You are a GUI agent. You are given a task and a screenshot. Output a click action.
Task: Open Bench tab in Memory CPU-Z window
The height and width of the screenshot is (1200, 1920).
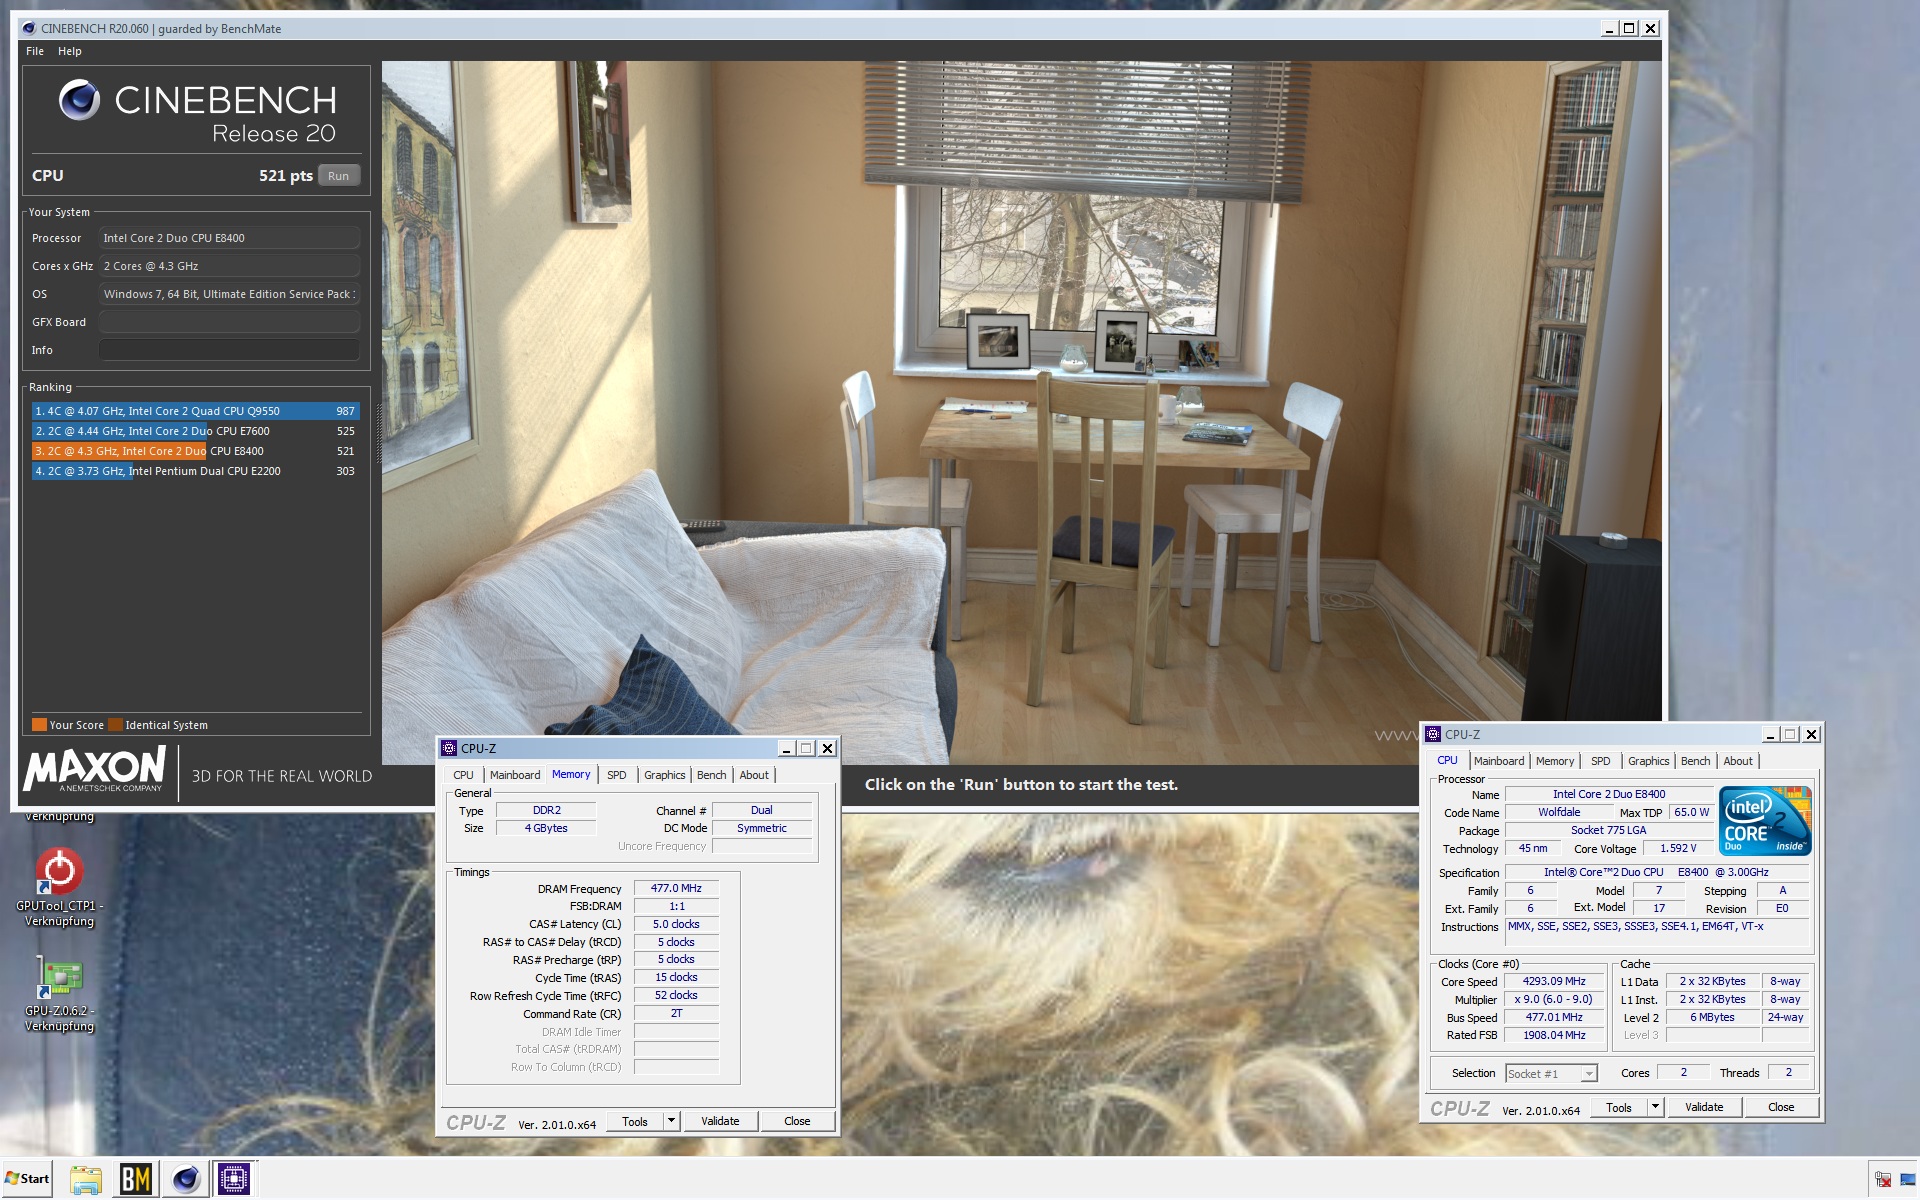pyautogui.click(x=712, y=775)
